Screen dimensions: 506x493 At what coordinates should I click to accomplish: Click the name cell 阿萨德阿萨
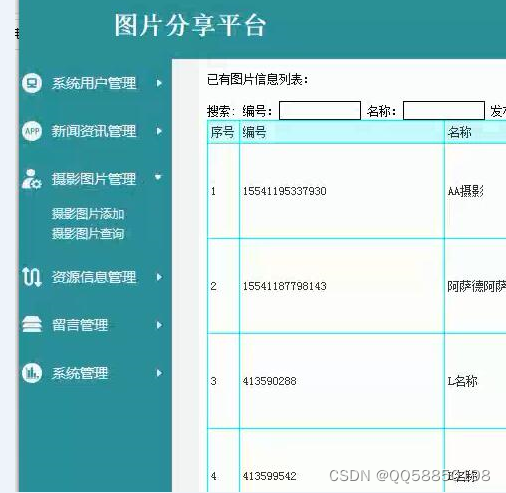pyautogui.click(x=476, y=286)
